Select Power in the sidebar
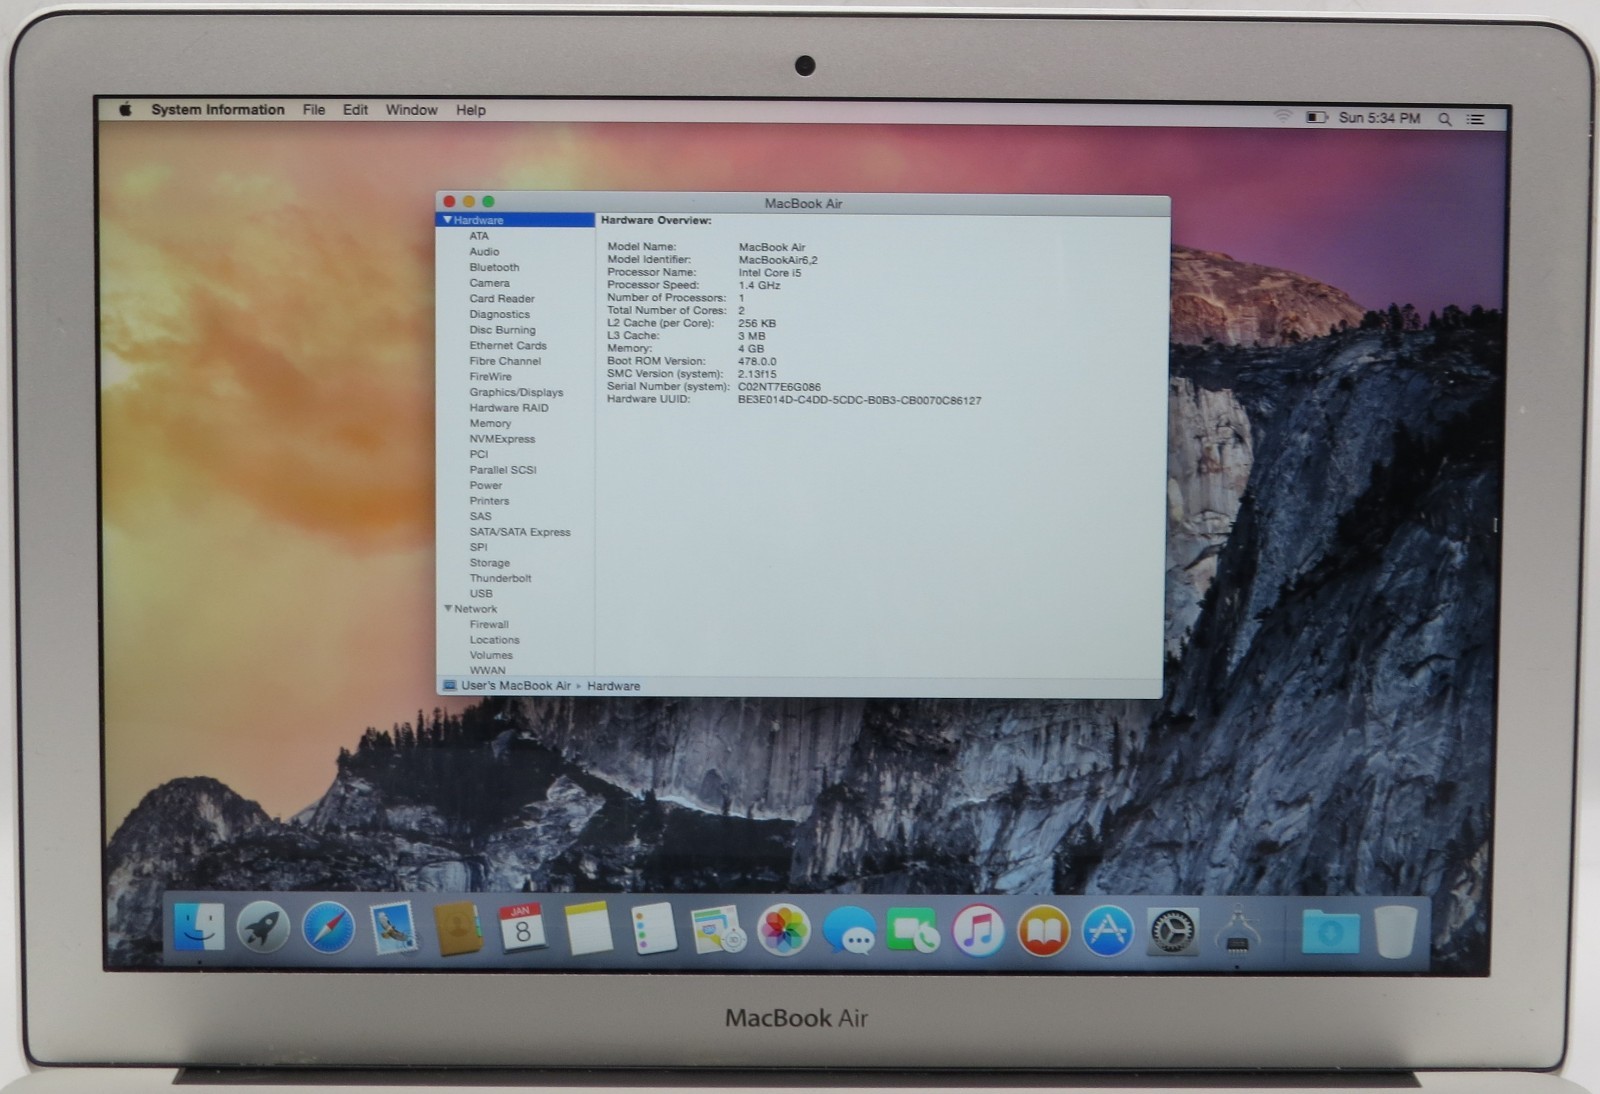Viewport: 1600px width, 1094px height. [x=486, y=485]
